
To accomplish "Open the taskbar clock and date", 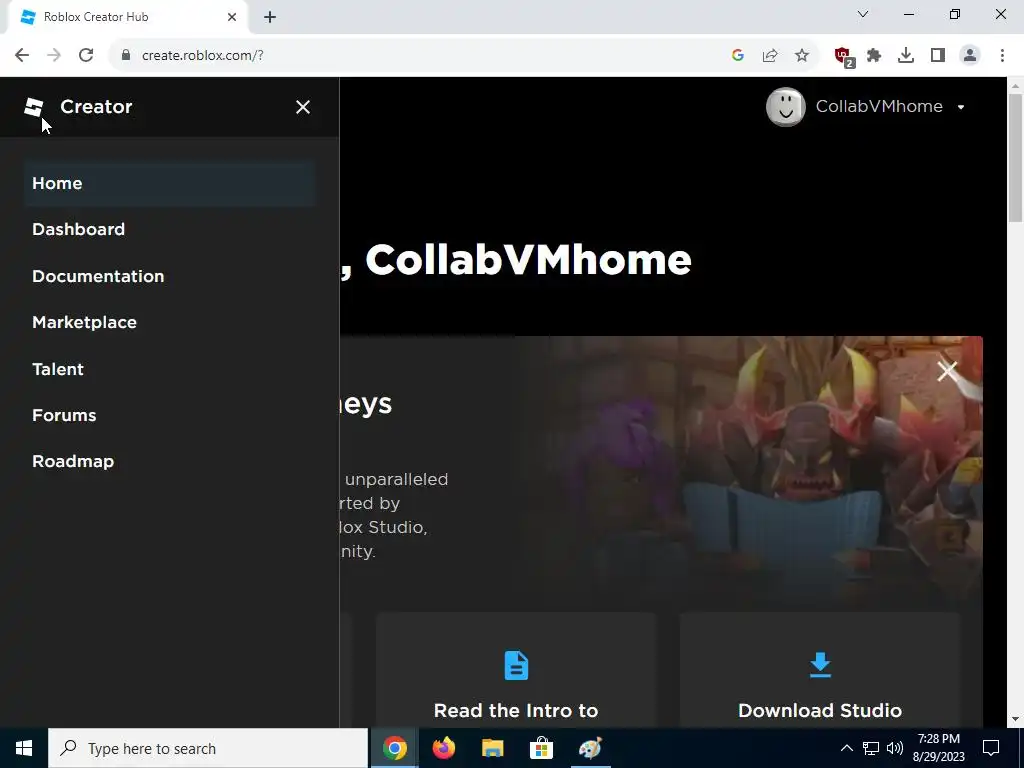I will pos(938,748).
